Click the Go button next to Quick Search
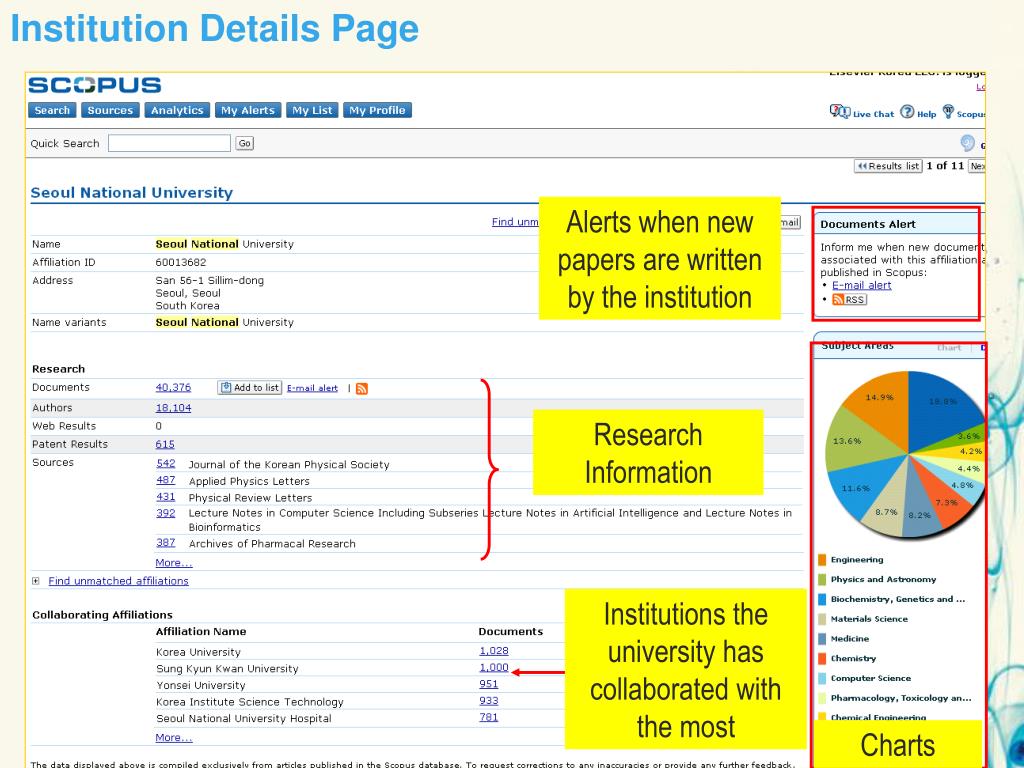Viewport: 1024px width, 768px height. [x=245, y=143]
